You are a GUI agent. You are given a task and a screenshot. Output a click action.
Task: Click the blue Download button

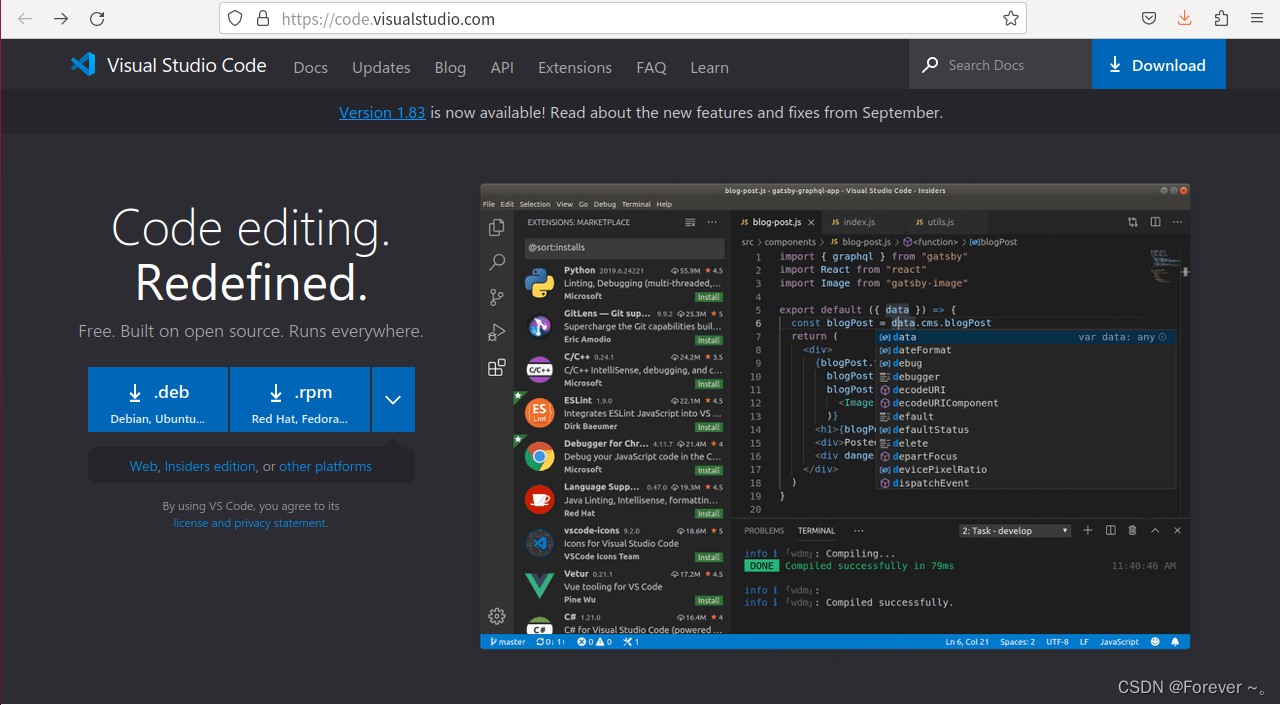click(x=1158, y=65)
